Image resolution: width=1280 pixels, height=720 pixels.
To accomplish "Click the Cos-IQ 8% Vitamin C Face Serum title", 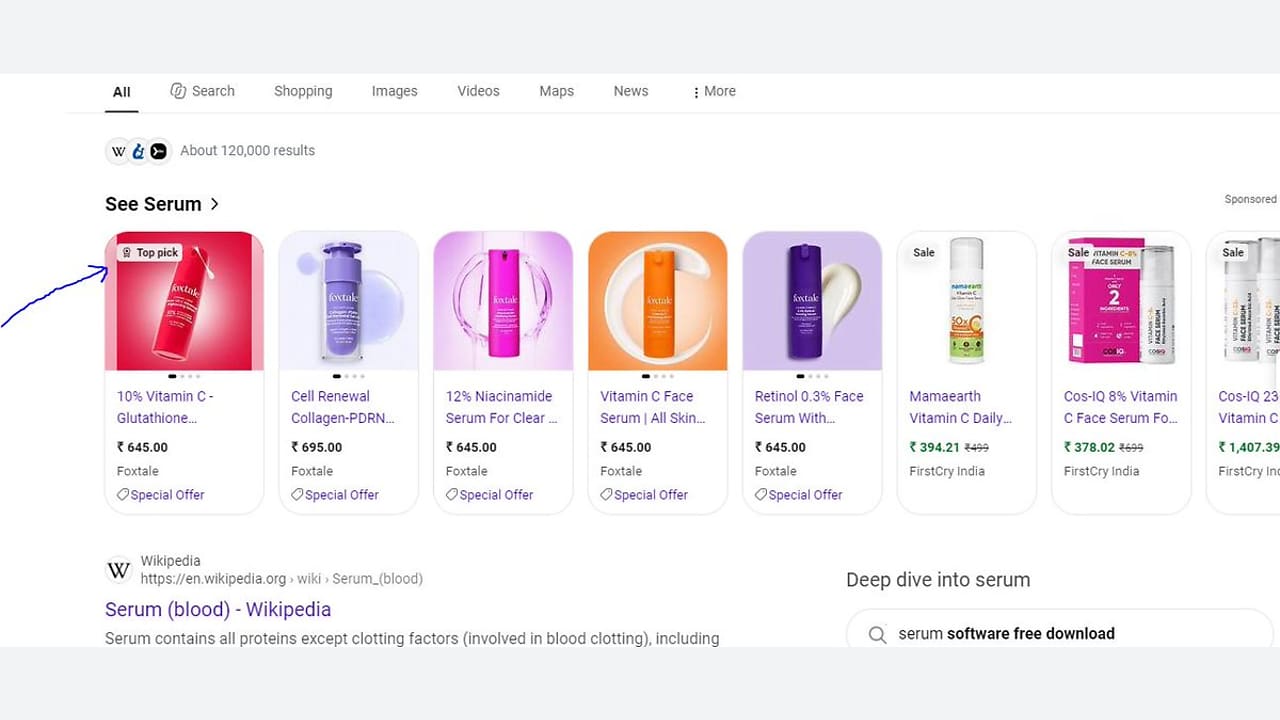I will (x=1121, y=407).
